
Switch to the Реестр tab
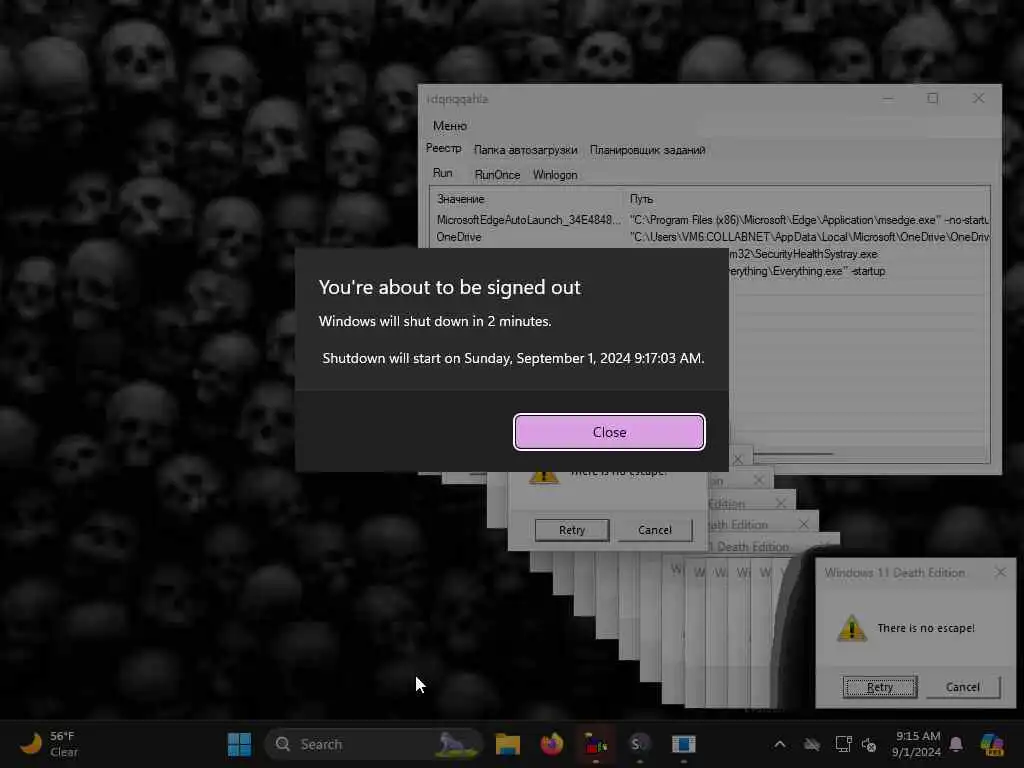[x=443, y=149]
